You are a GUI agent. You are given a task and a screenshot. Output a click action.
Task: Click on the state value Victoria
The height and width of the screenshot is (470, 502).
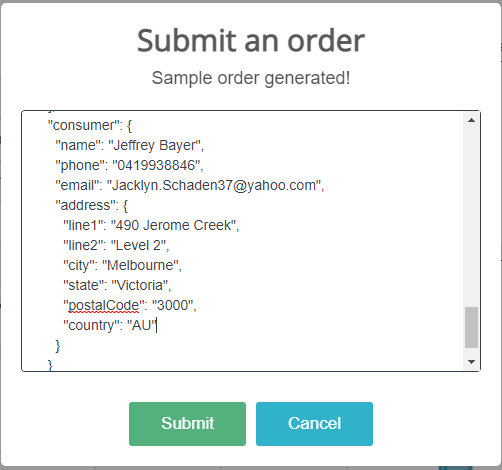pos(140,285)
